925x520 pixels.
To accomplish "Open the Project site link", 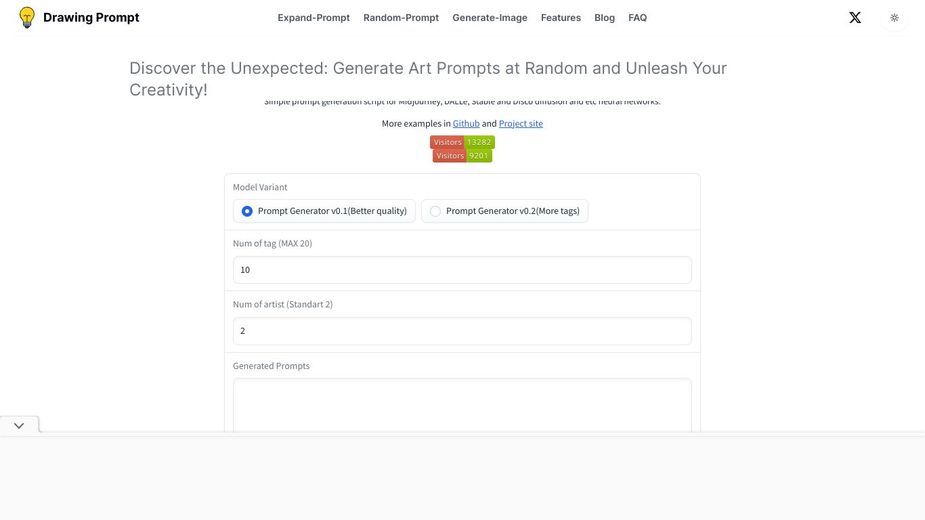I will tap(521, 123).
